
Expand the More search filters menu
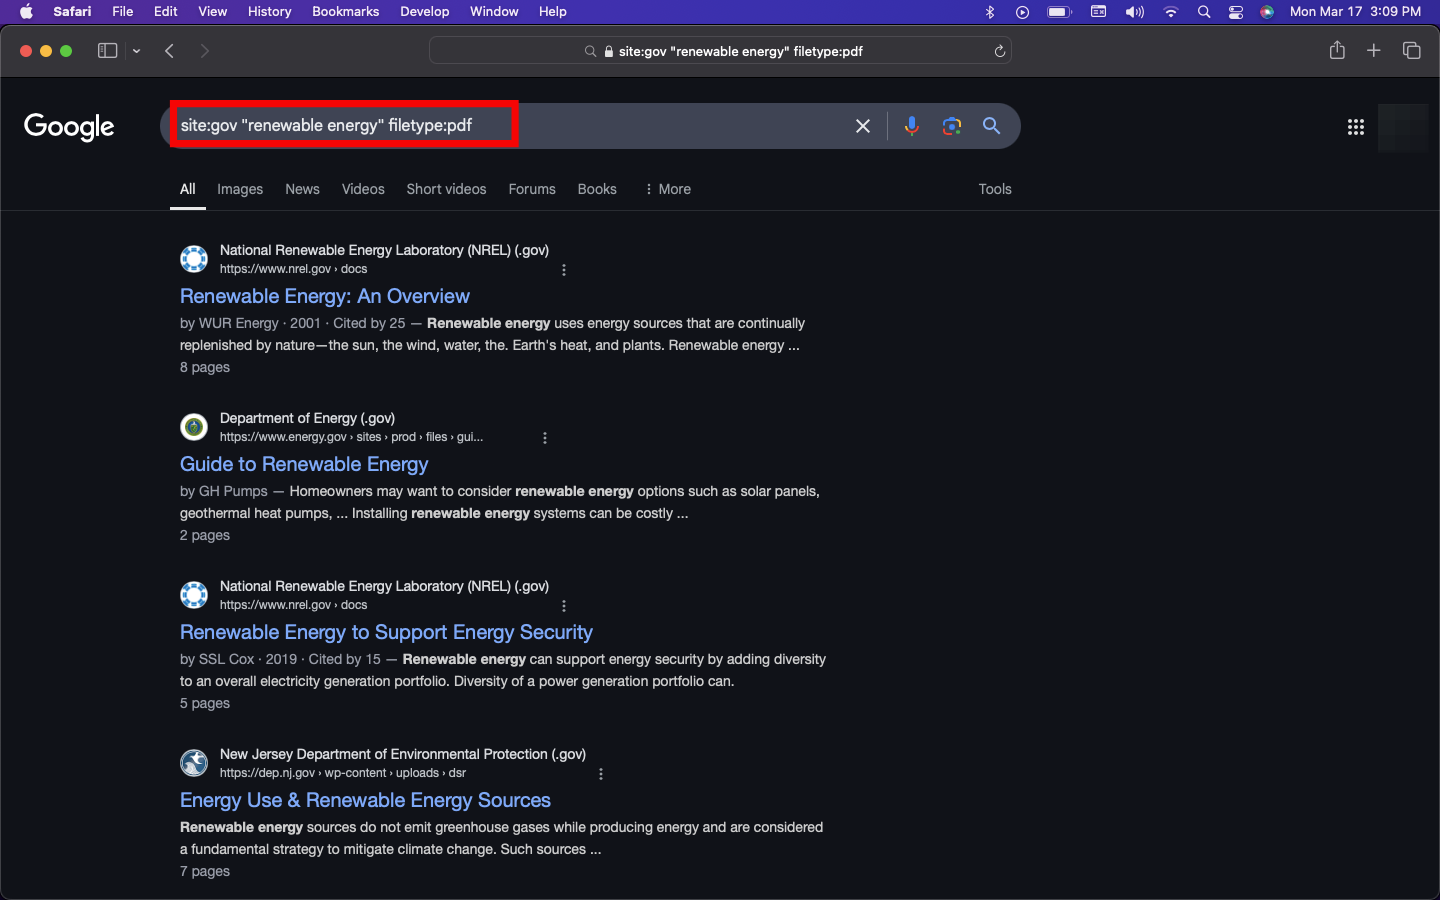pos(668,189)
